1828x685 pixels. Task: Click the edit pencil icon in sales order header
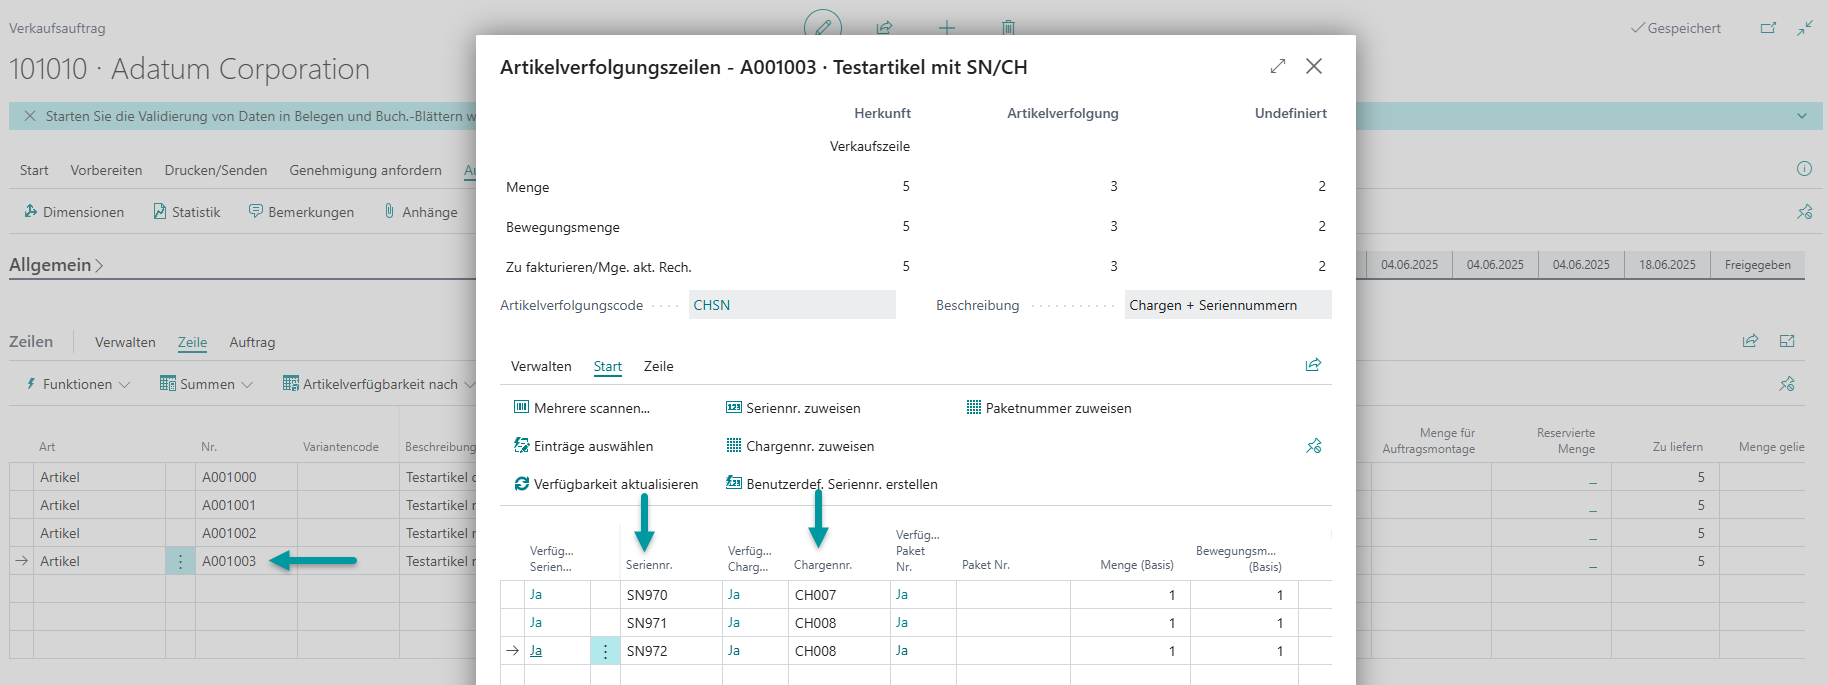[823, 27]
